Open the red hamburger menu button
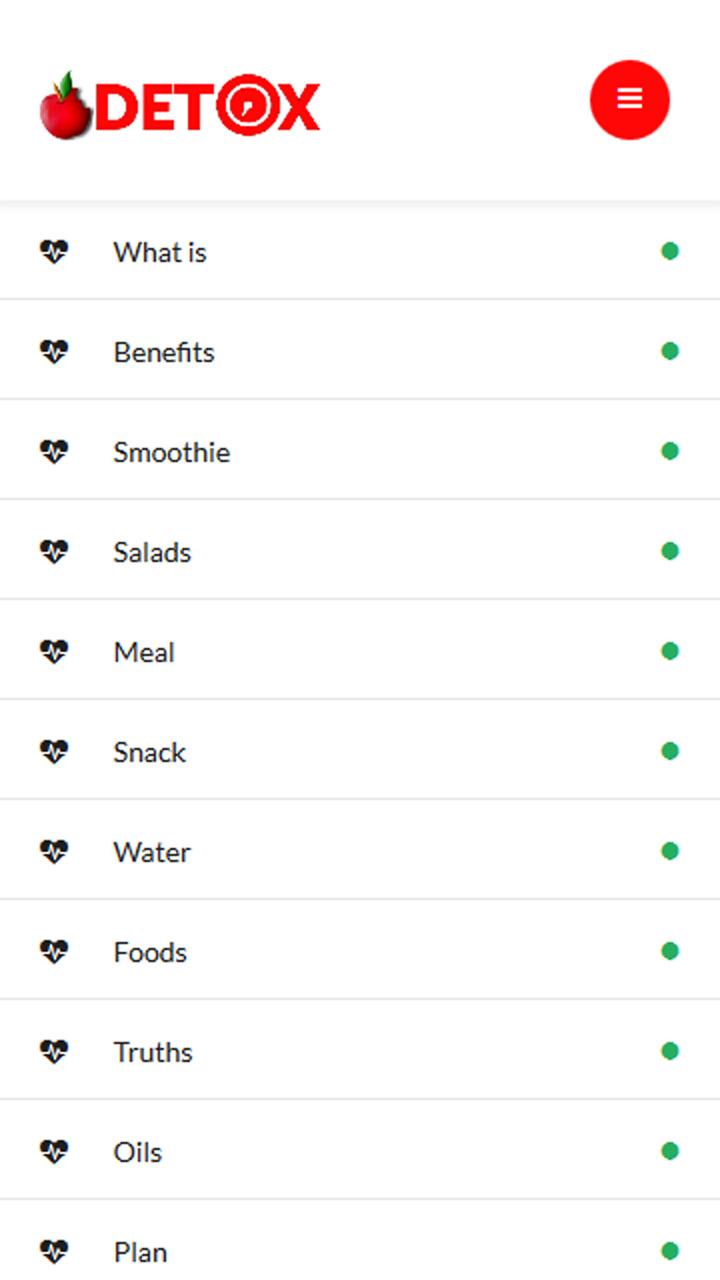Screen dimensions: 720x1280 629,99
